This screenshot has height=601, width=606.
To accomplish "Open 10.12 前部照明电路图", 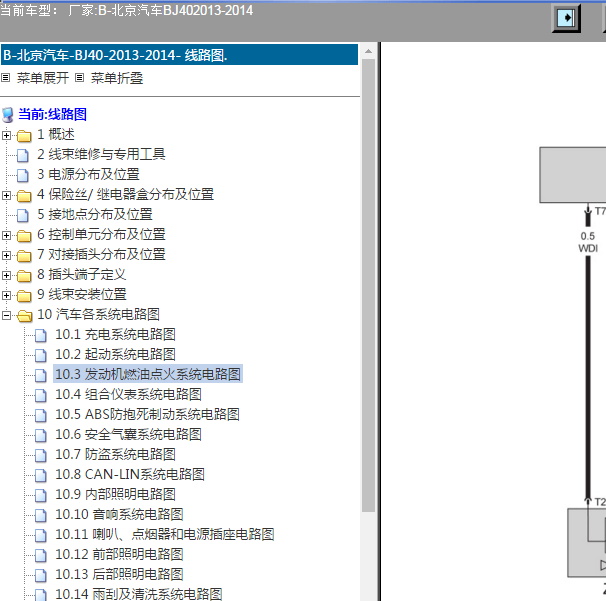I will coord(119,555).
